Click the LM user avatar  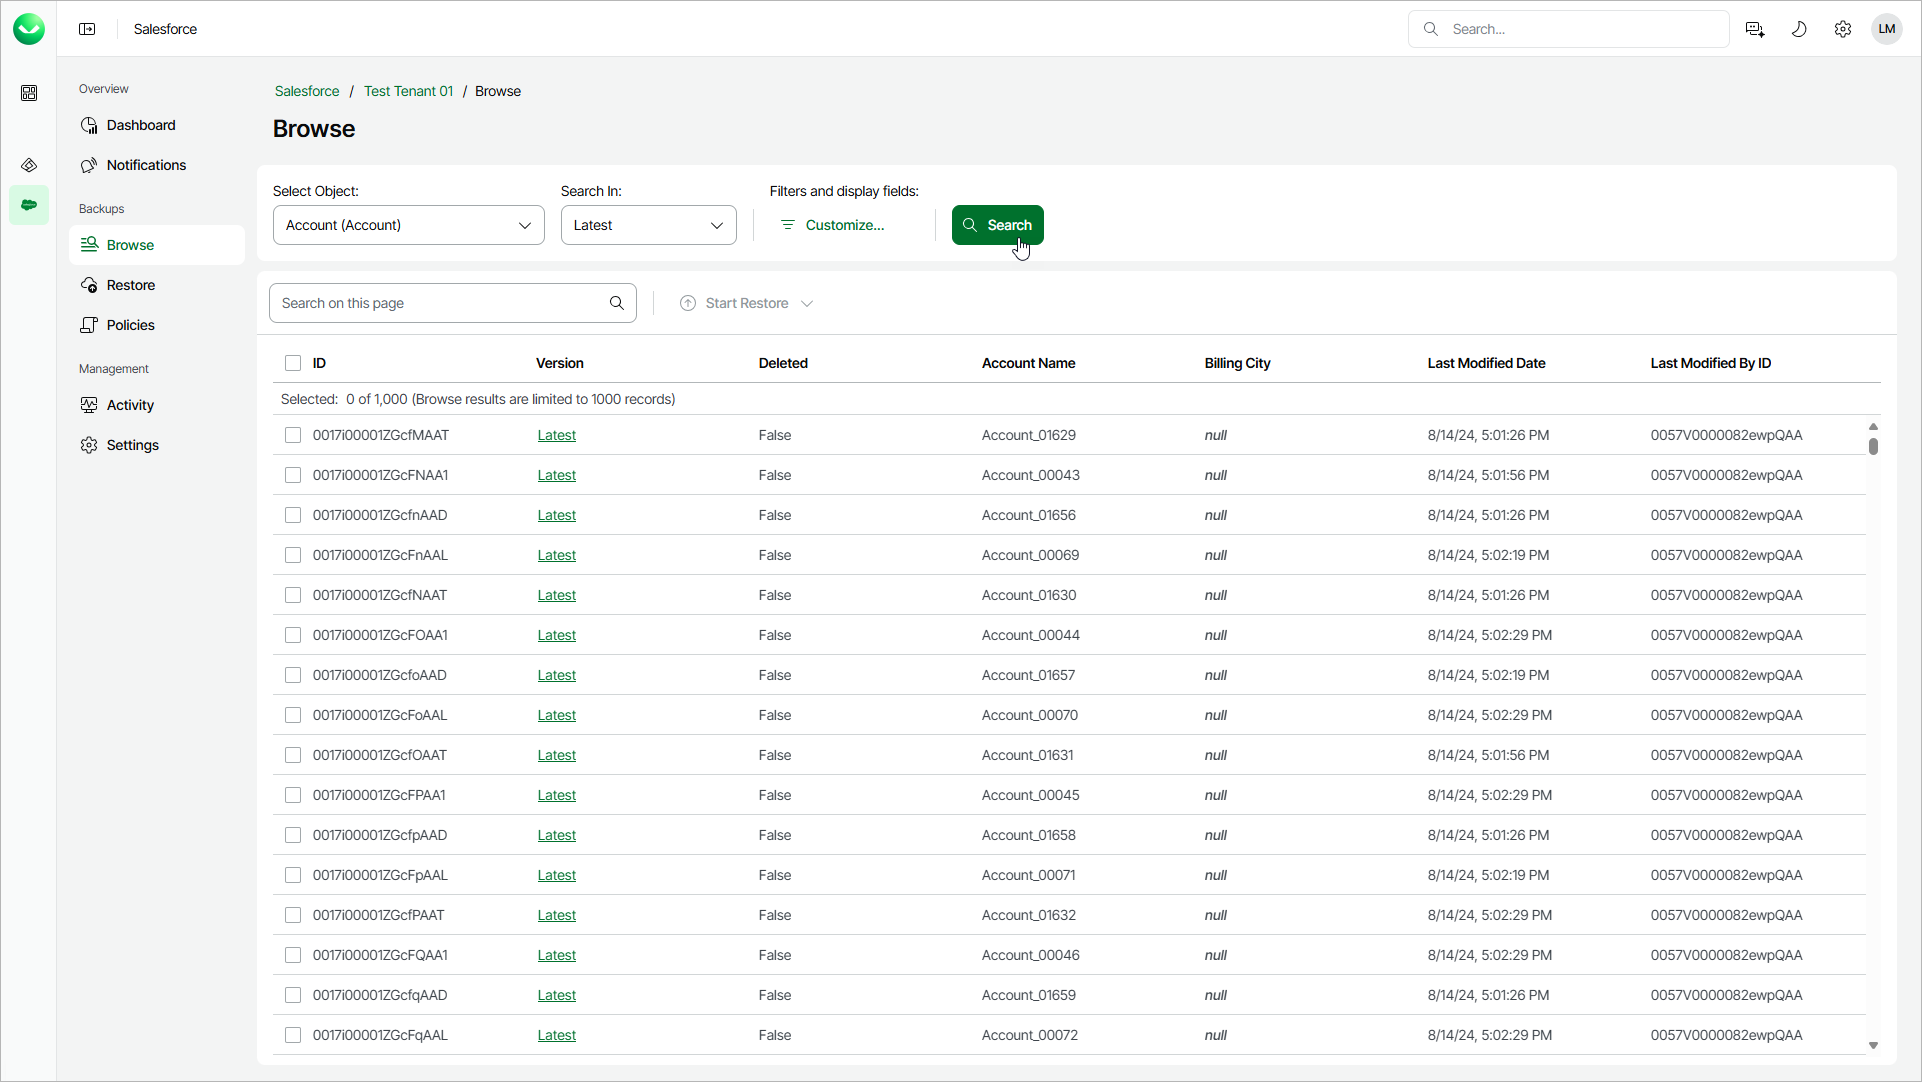(x=1886, y=29)
